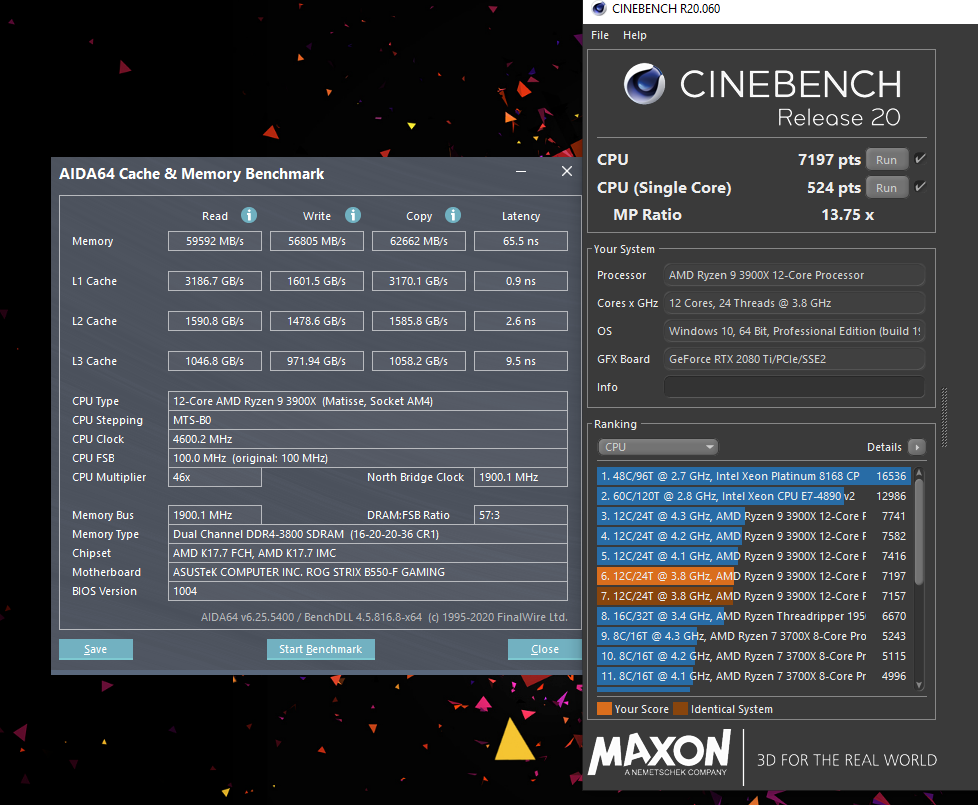Open the File menu in Cinebench

[x=600, y=36]
